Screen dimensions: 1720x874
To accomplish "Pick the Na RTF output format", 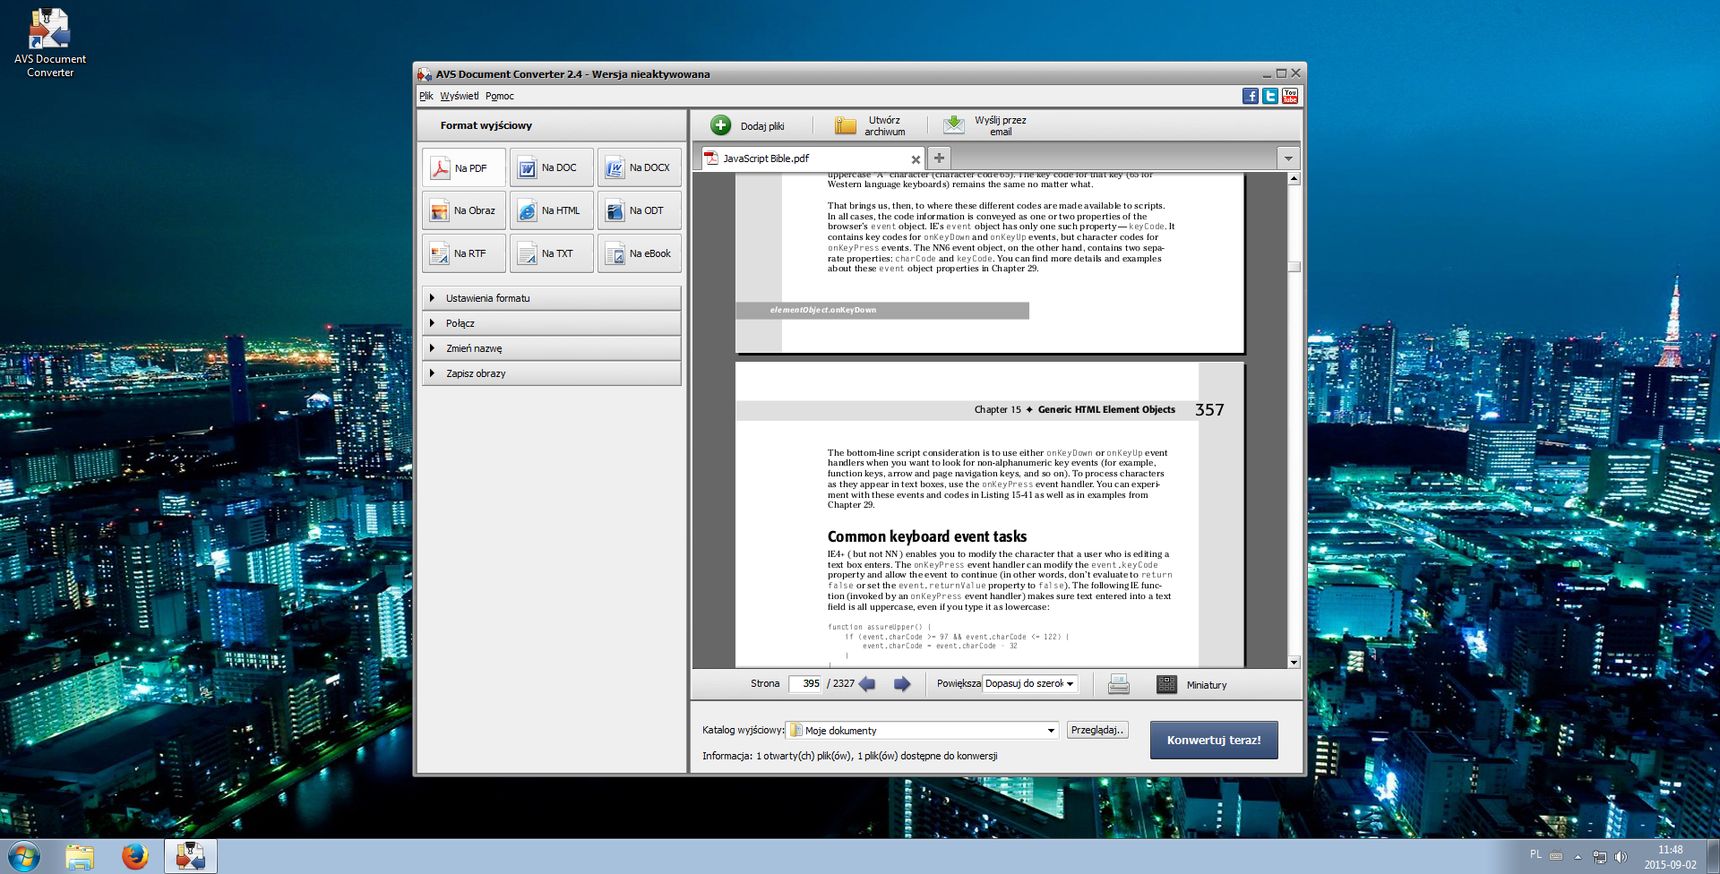I will pos(464,254).
